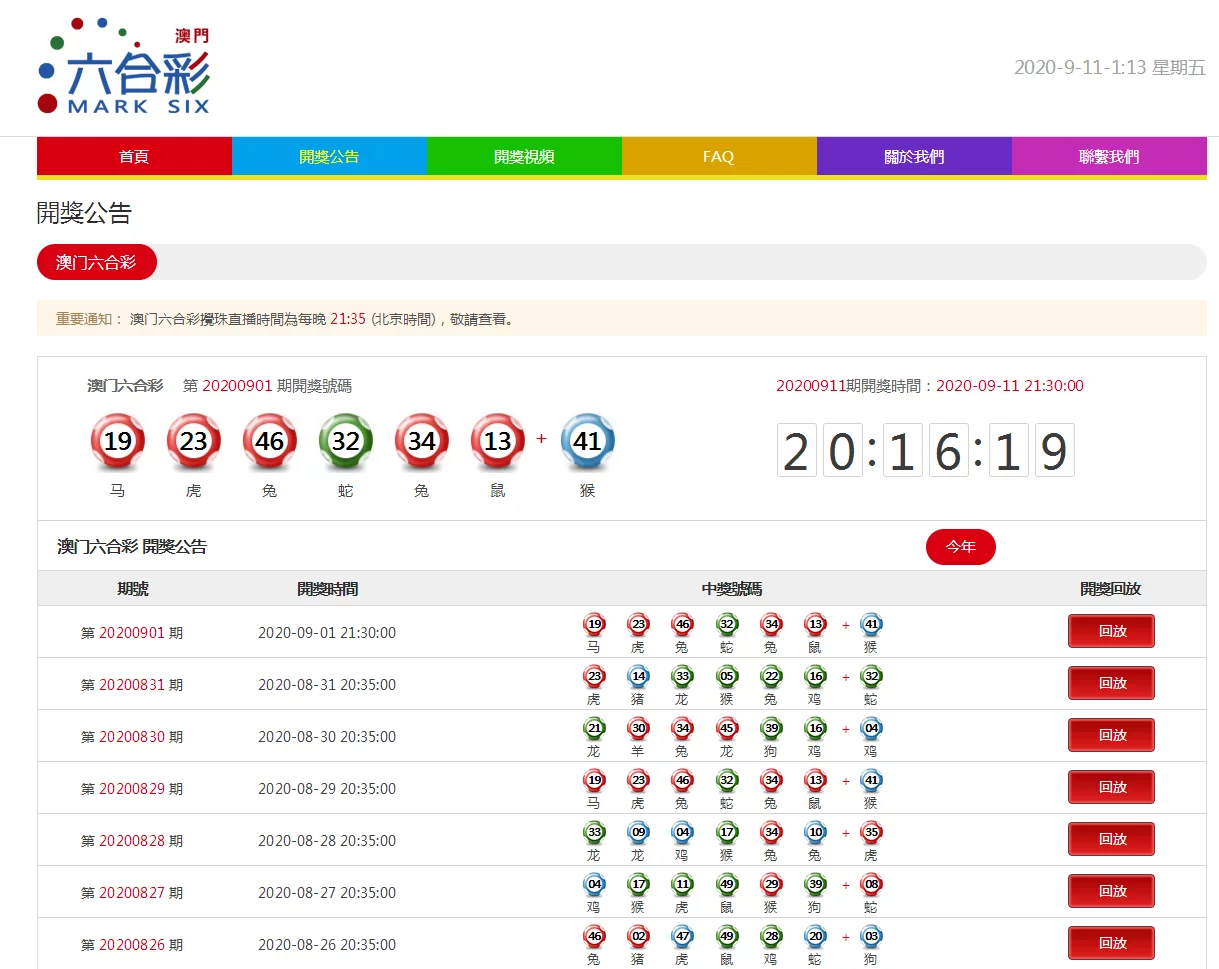Image resolution: width=1219 pixels, height=969 pixels.
Task: Click the large red ball numbered 23
Action: [x=194, y=441]
